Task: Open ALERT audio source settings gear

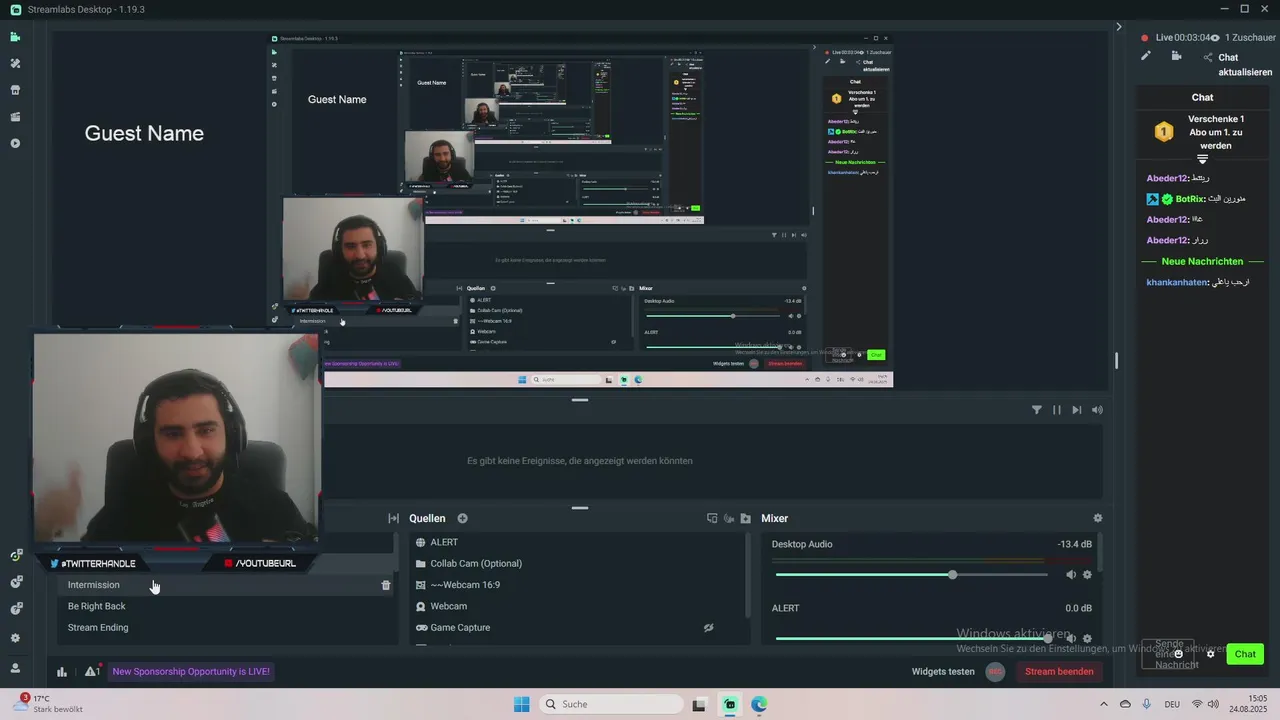Action: (x=1087, y=638)
